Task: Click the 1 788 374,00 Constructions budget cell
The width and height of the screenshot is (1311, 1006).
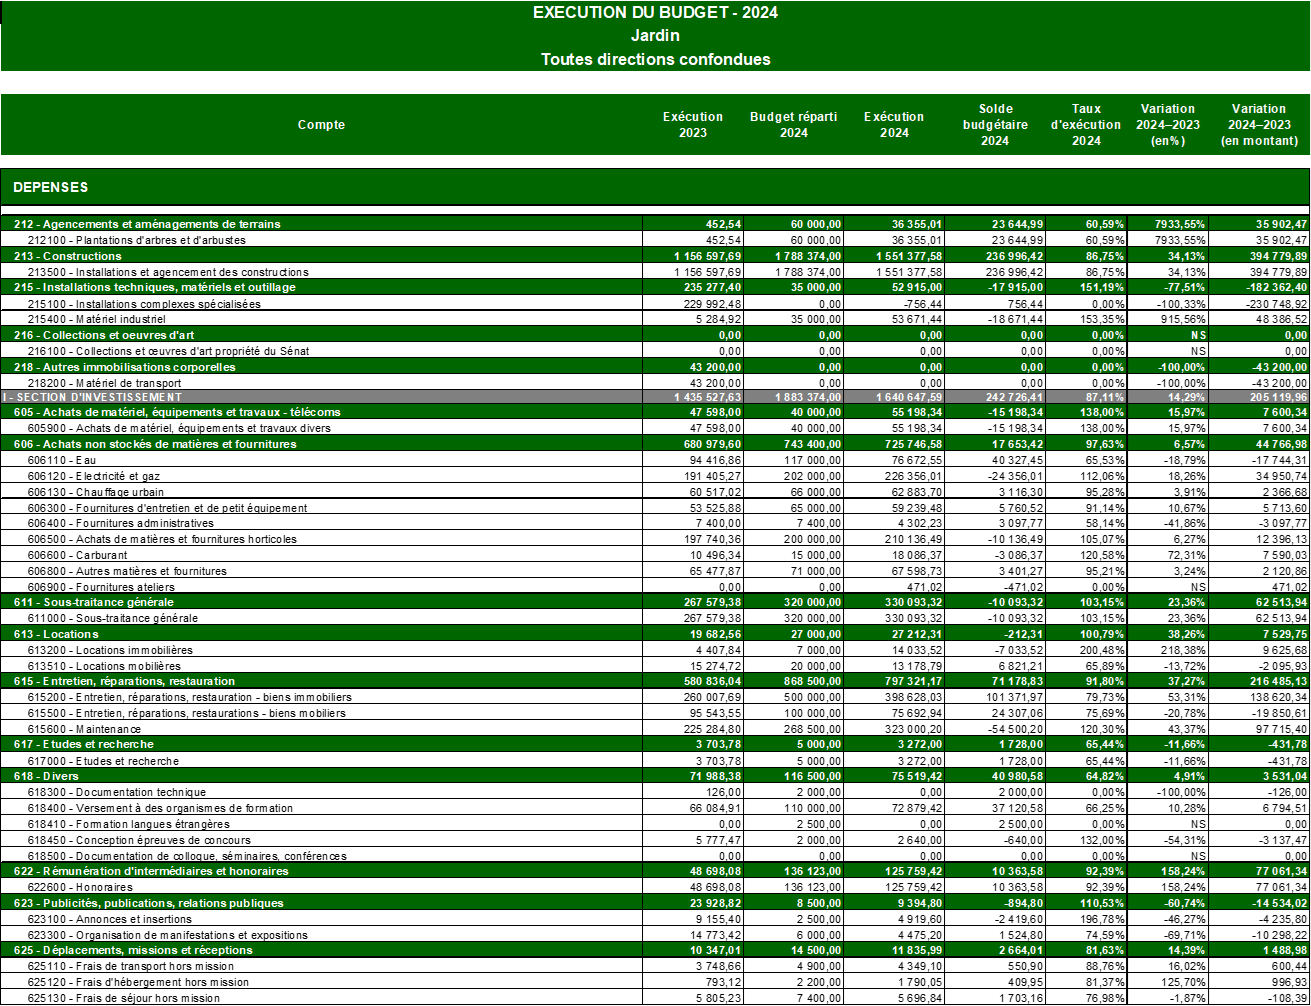Action: [x=808, y=256]
